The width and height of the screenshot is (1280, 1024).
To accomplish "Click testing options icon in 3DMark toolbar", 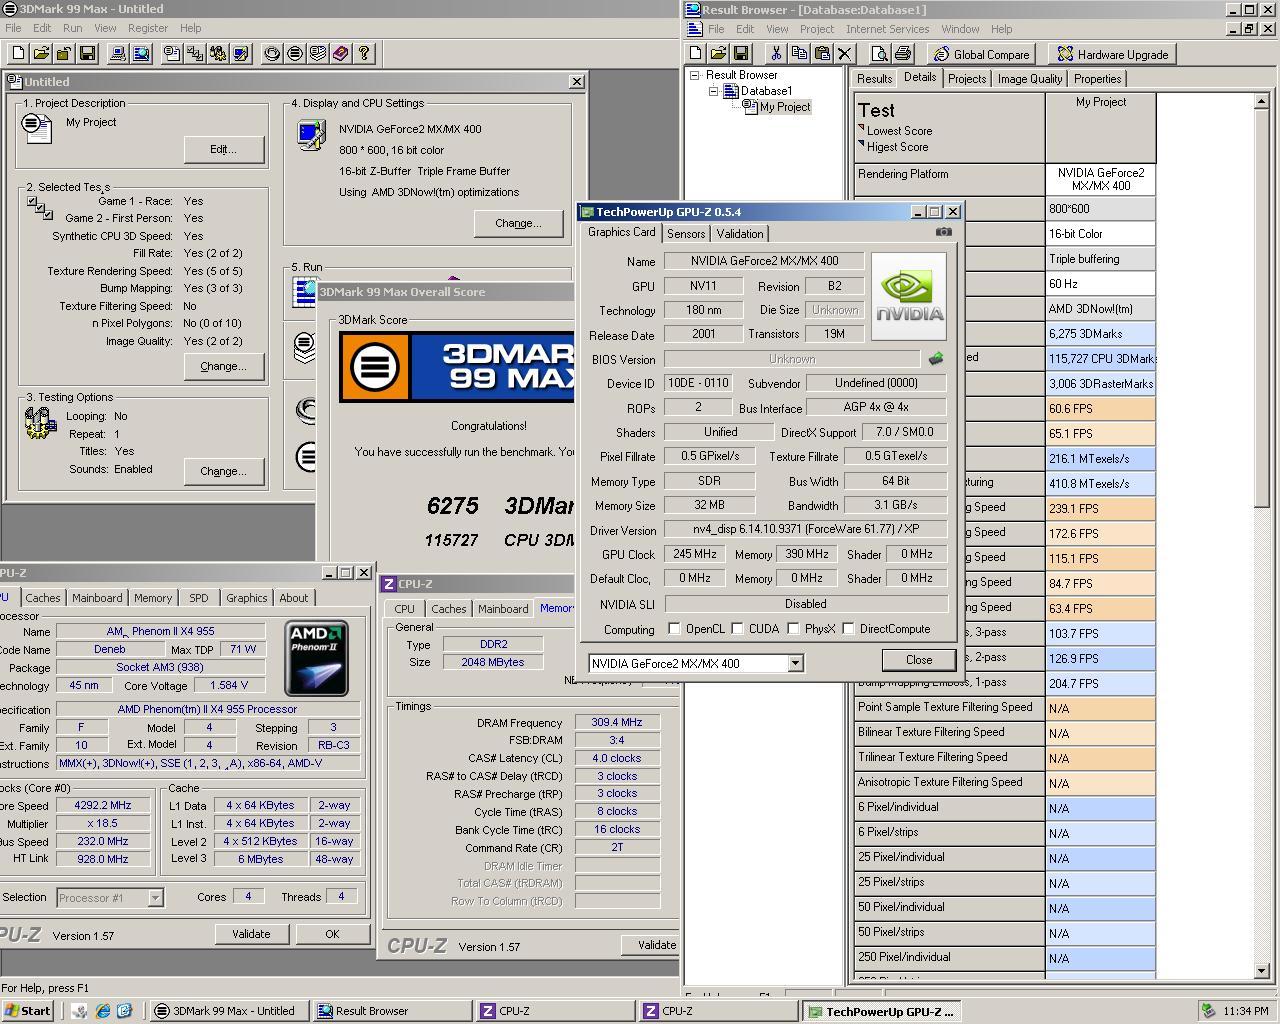I will (218, 53).
